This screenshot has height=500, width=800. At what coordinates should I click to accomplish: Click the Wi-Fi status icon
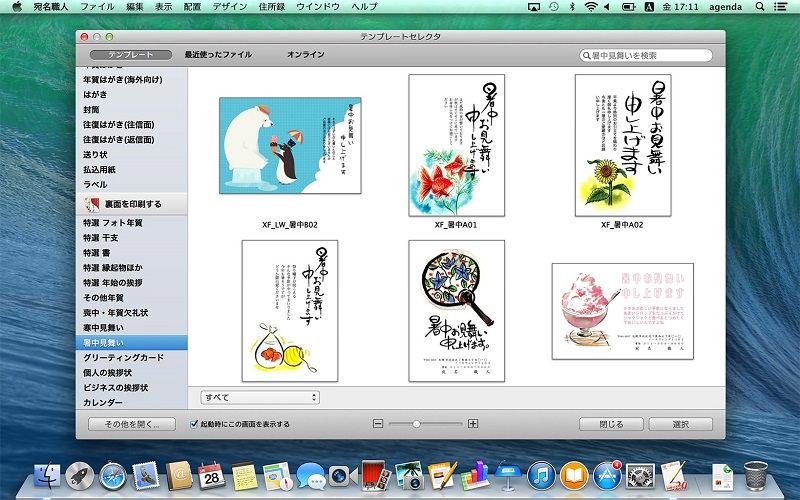pyautogui.click(x=590, y=7)
